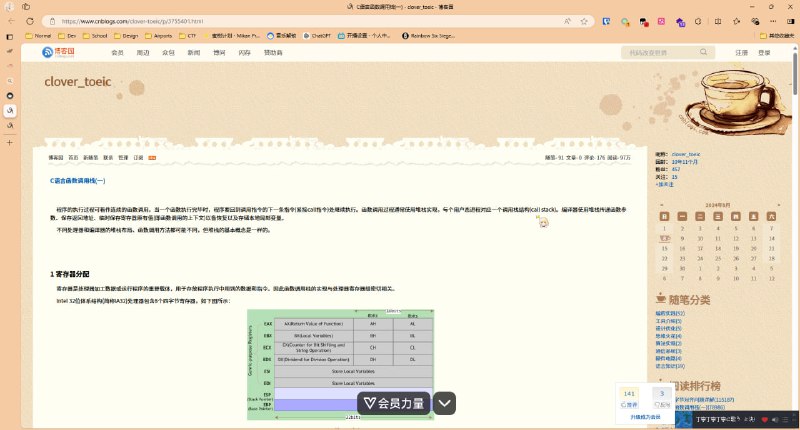Open the ChatGPT bookmark
This screenshot has width=800, height=430.
click(317, 36)
